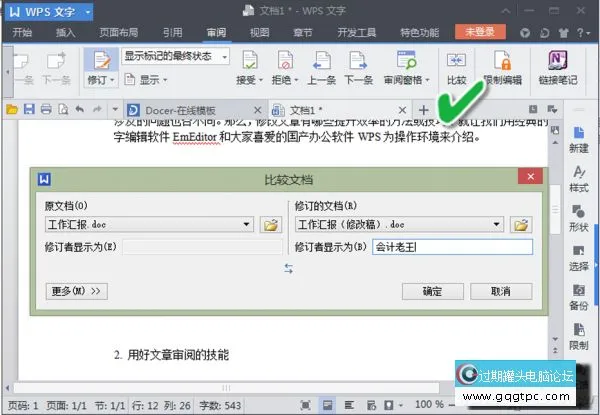Expand the 审阅窗格 dropdown arrow

pos(427,80)
